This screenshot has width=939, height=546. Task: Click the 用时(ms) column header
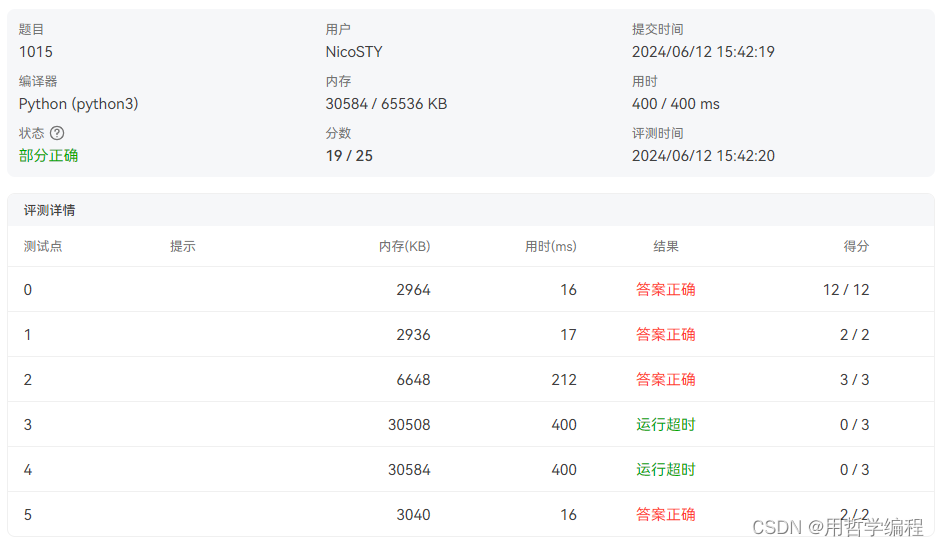[551, 246]
